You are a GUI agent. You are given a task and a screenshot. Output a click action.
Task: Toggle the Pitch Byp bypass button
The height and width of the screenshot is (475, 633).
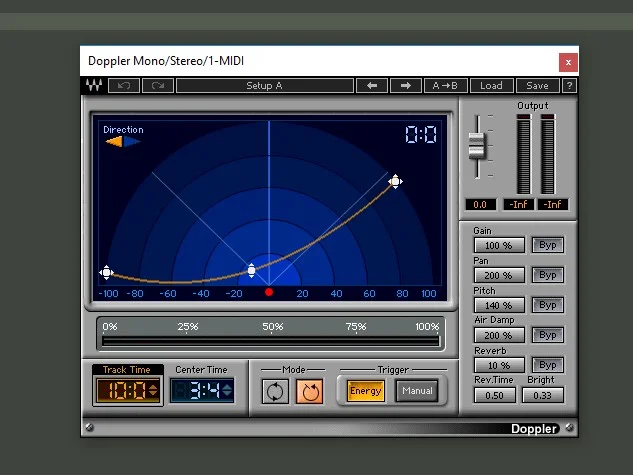[547, 305]
